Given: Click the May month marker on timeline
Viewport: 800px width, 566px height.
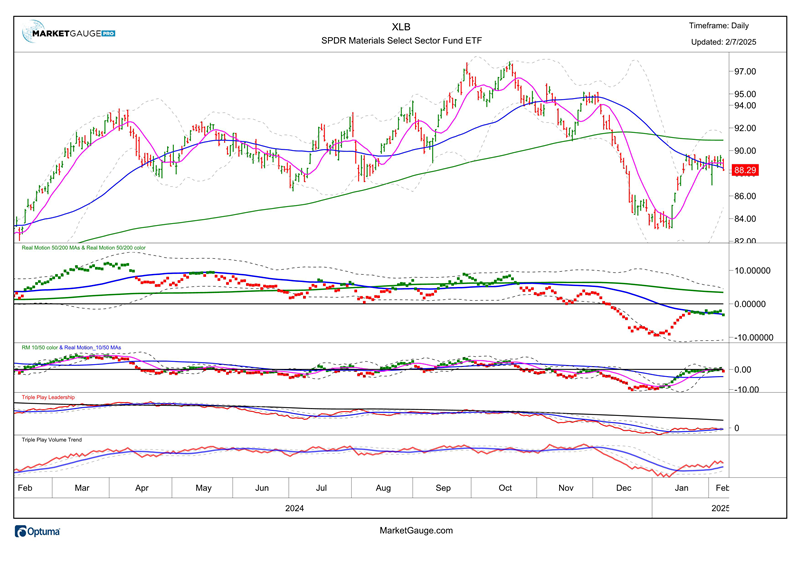Looking at the screenshot, I should (203, 487).
